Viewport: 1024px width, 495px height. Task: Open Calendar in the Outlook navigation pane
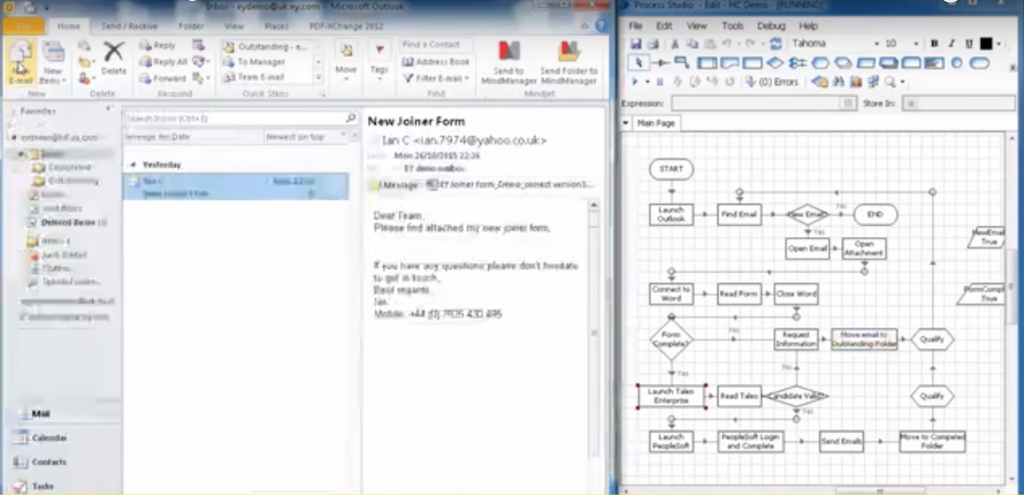tap(48, 438)
